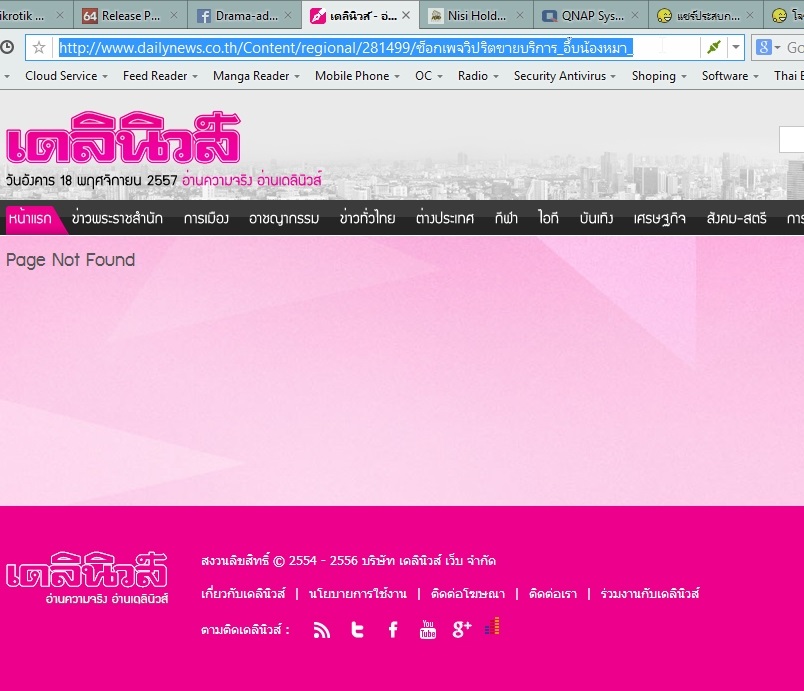804x691 pixels.
Task: Close the Release P... tab
Action: [x=174, y=15]
